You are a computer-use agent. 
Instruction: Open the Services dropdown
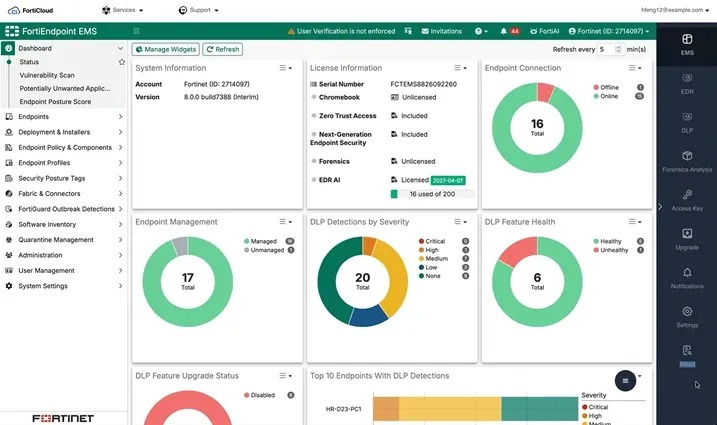pyautogui.click(x=123, y=10)
